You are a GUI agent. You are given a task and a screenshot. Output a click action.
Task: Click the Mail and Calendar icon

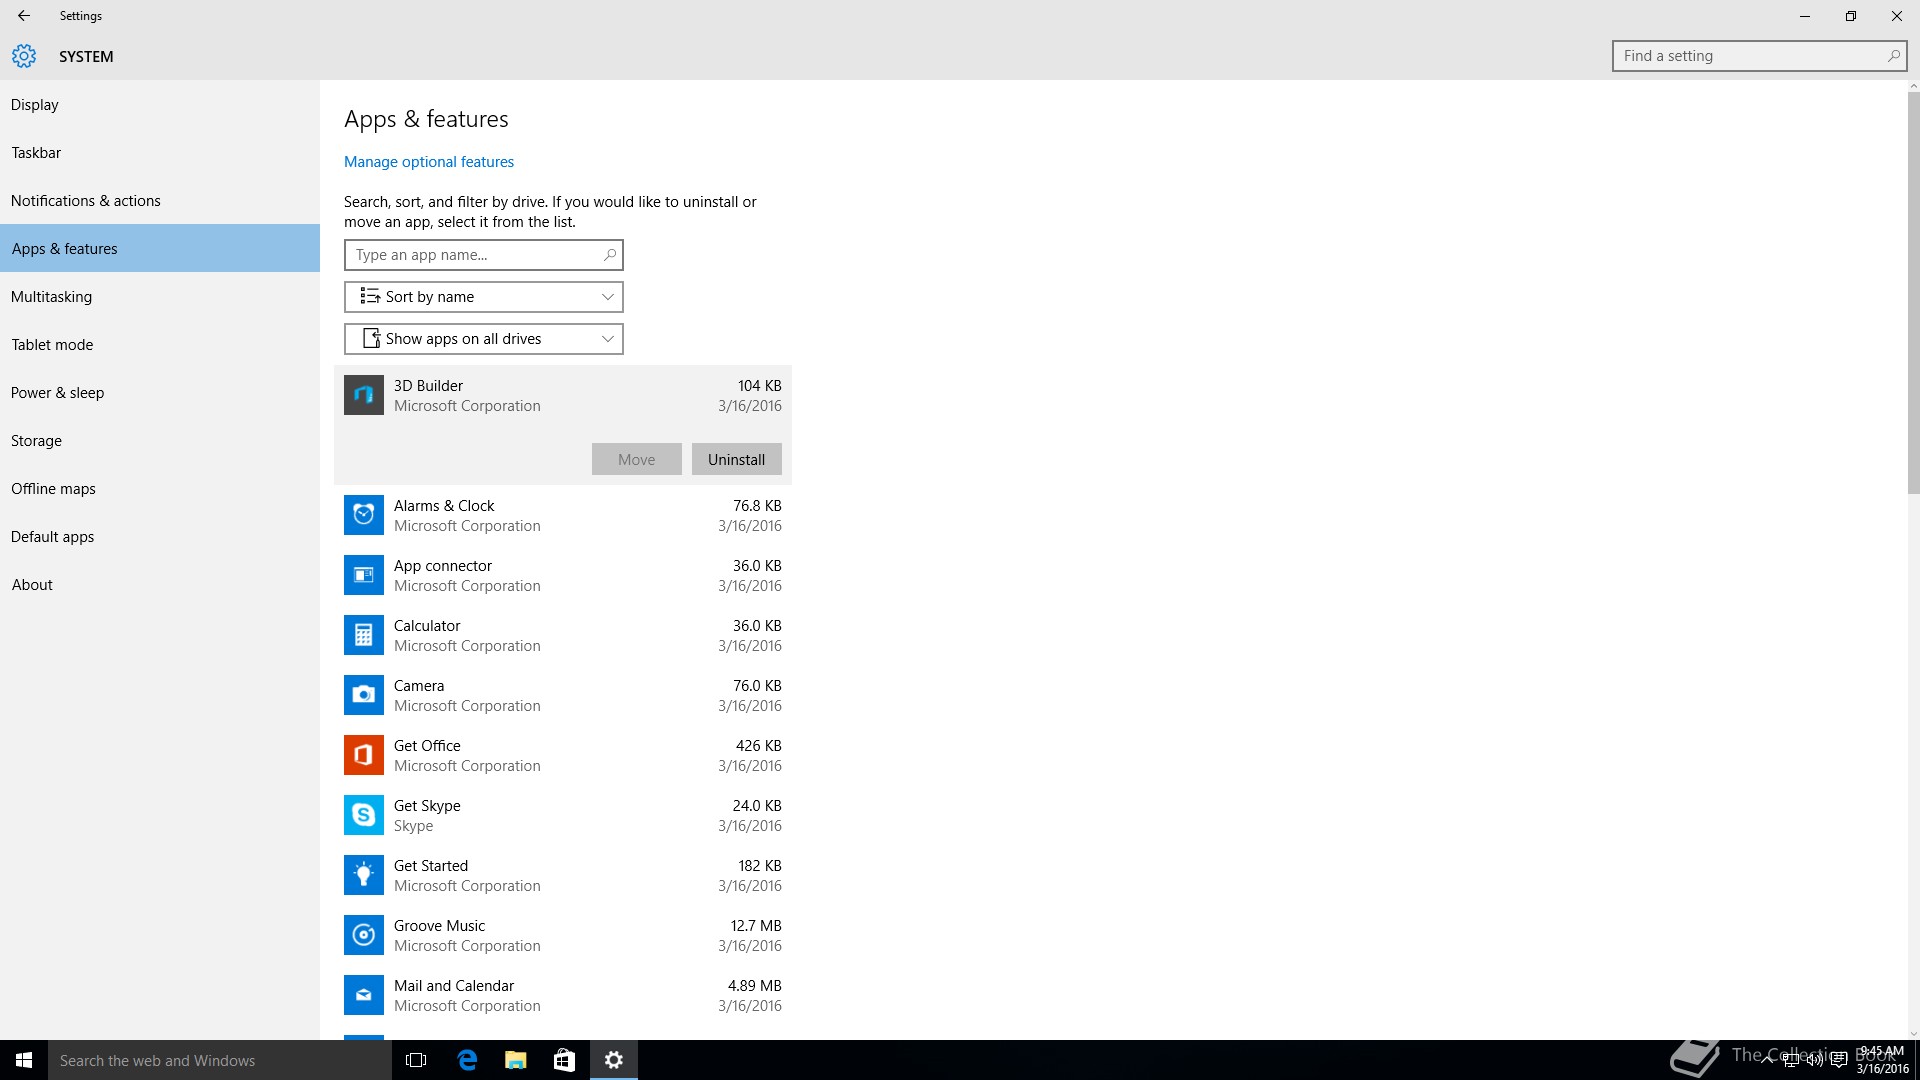(363, 995)
